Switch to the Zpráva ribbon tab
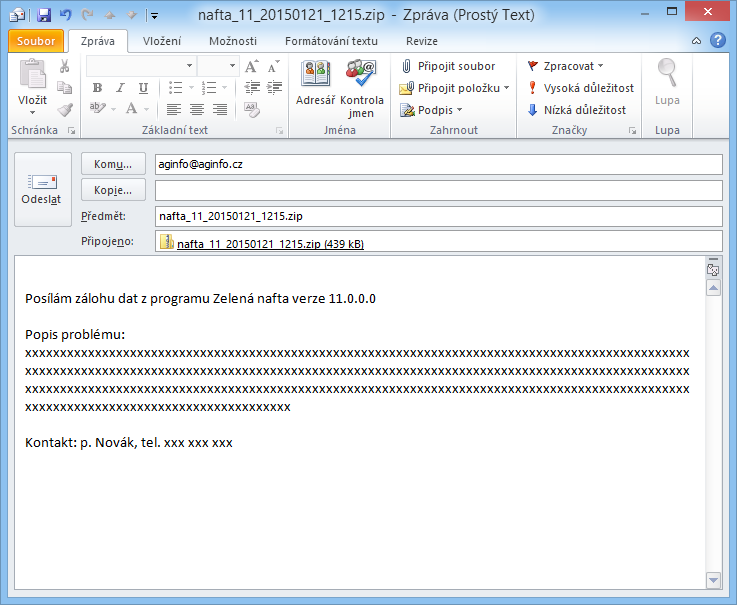The height and width of the screenshot is (605, 737). point(98,41)
